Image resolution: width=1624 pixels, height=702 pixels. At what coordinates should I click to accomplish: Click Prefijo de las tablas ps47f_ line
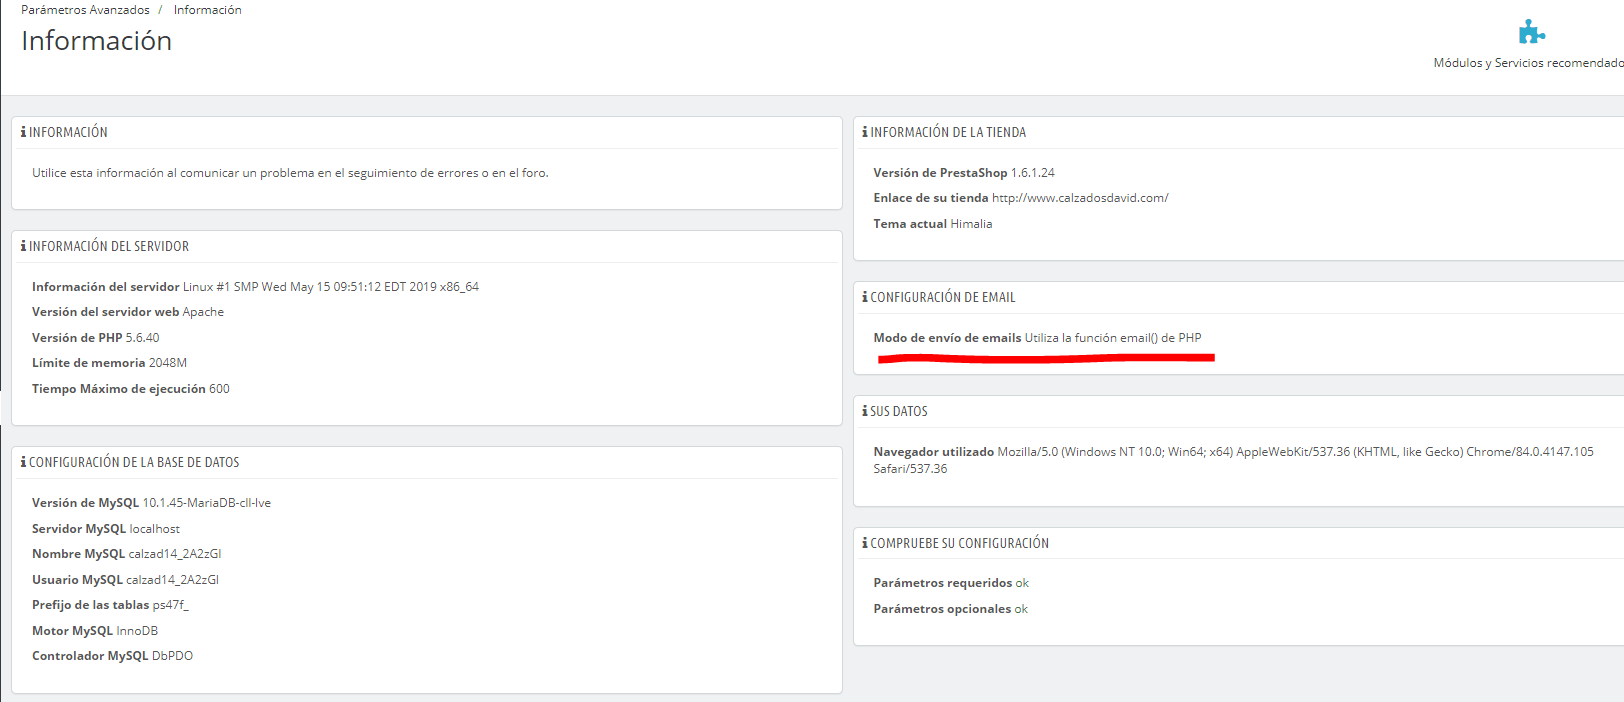coord(110,605)
